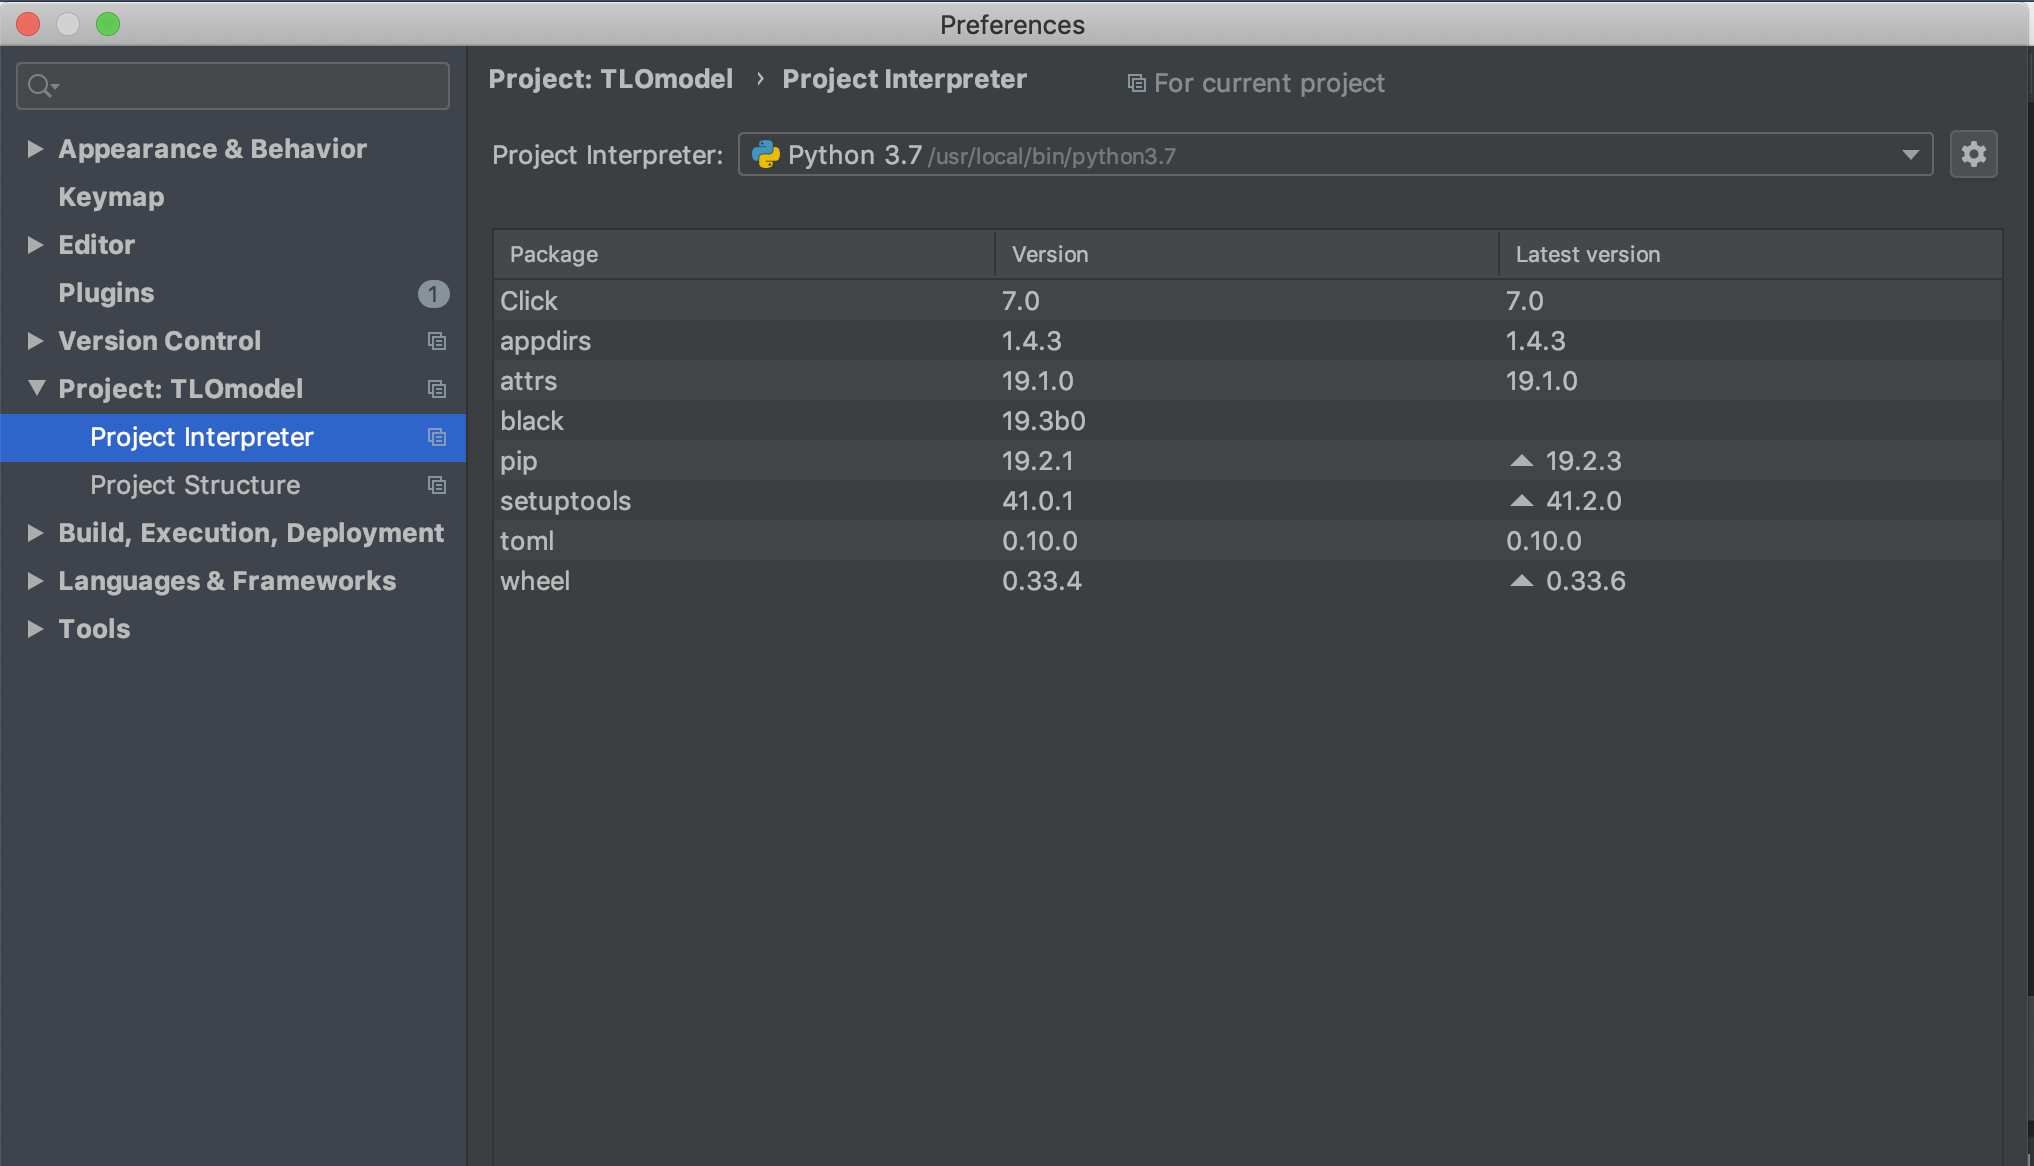
Task: Open Plugins settings page
Action: point(106,293)
